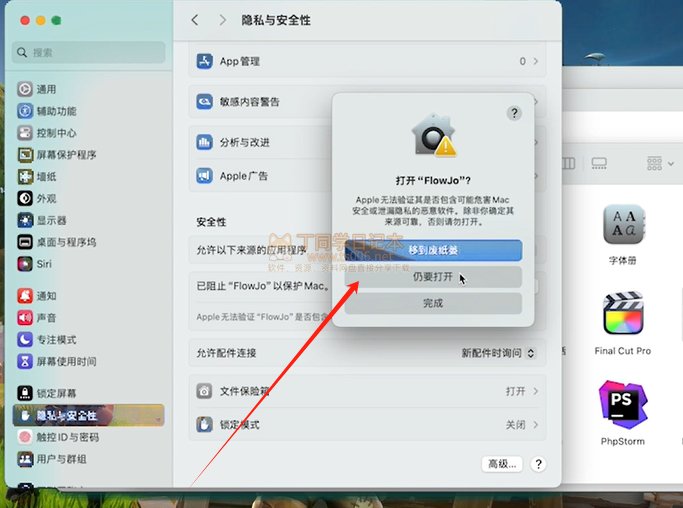Expand the App 管理 row chevron
This screenshot has width=683, height=508.
click(536, 61)
